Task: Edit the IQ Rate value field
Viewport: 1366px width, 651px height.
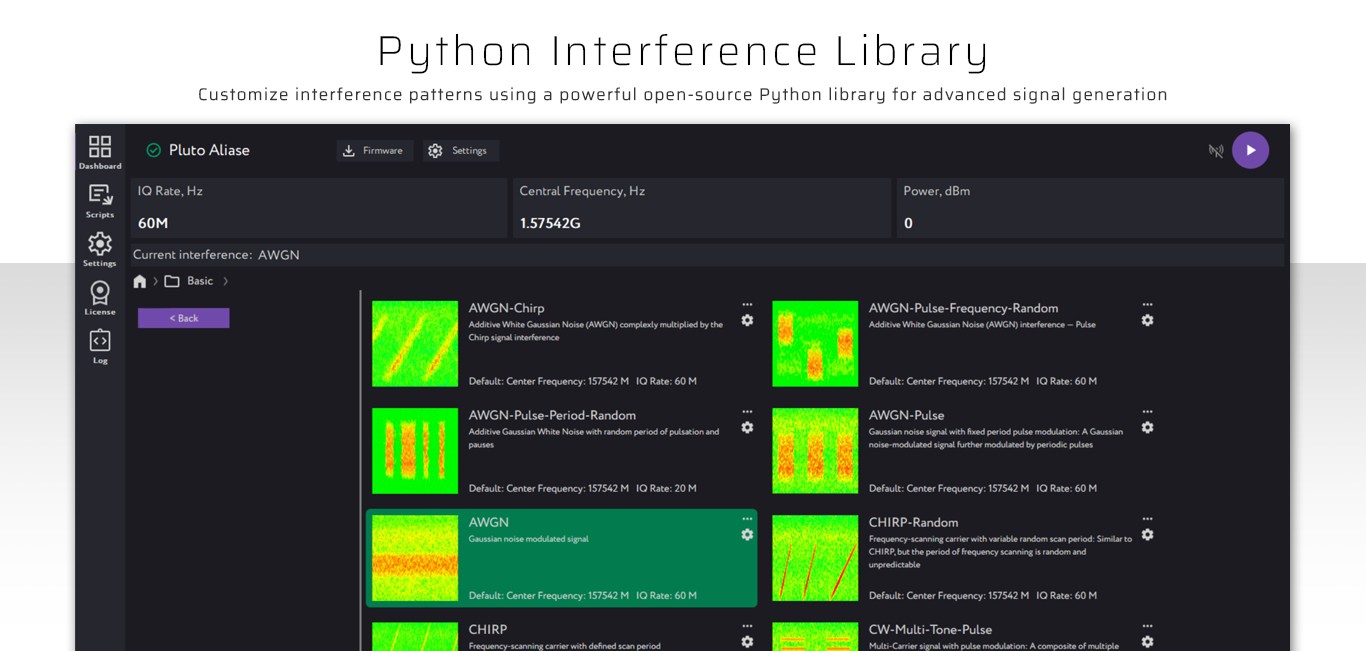Action: coord(318,223)
